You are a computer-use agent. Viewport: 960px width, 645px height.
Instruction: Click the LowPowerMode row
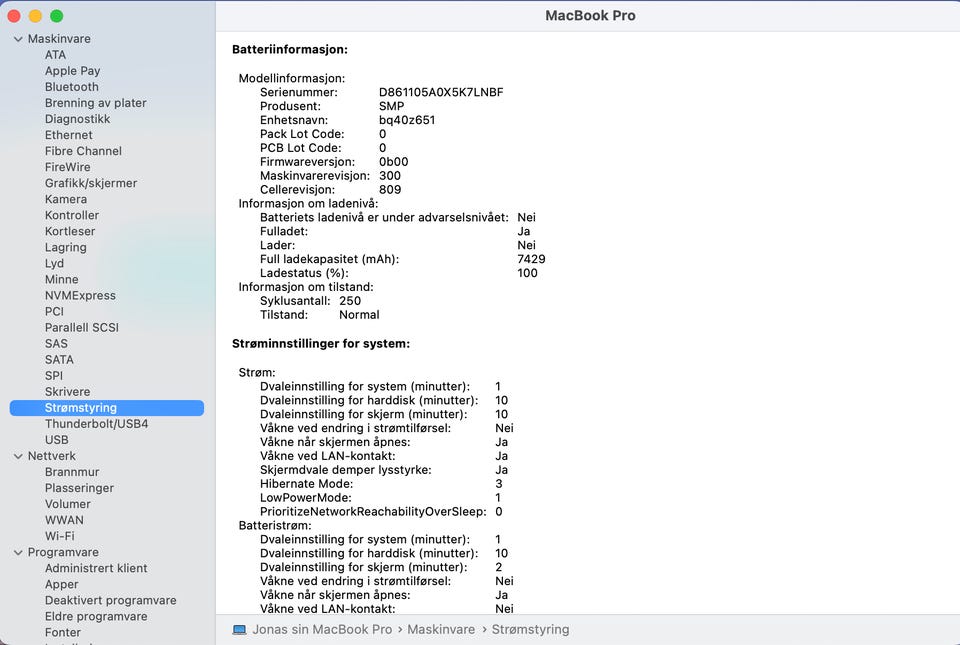[x=380, y=498]
